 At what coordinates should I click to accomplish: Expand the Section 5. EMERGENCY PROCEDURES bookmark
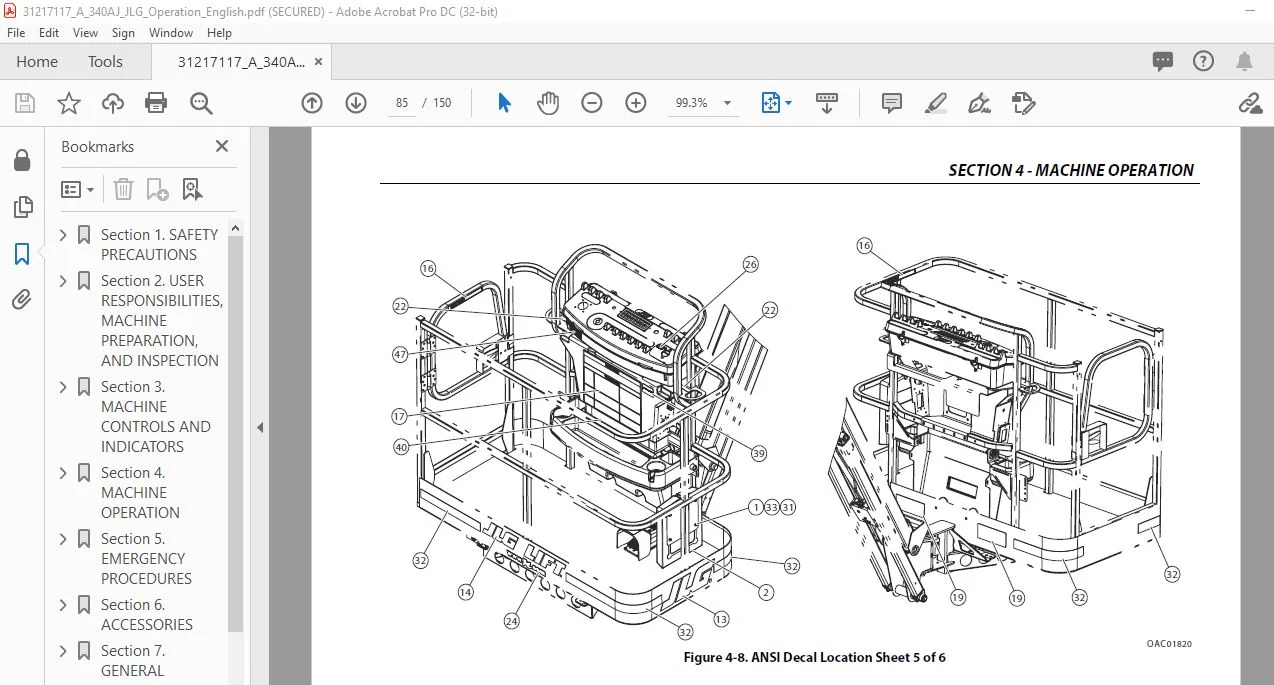64,539
